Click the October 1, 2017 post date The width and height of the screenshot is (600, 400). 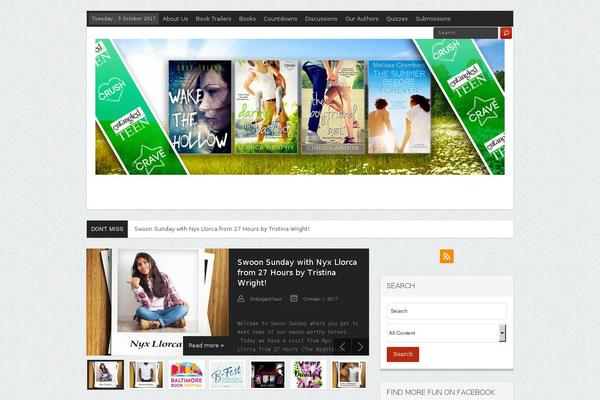point(320,299)
